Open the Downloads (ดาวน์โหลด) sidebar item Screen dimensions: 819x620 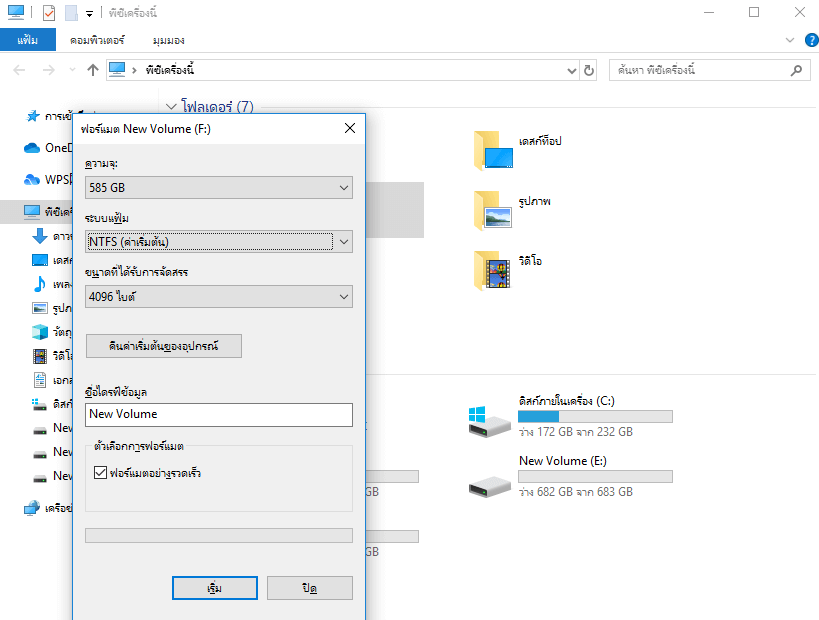click(x=52, y=235)
